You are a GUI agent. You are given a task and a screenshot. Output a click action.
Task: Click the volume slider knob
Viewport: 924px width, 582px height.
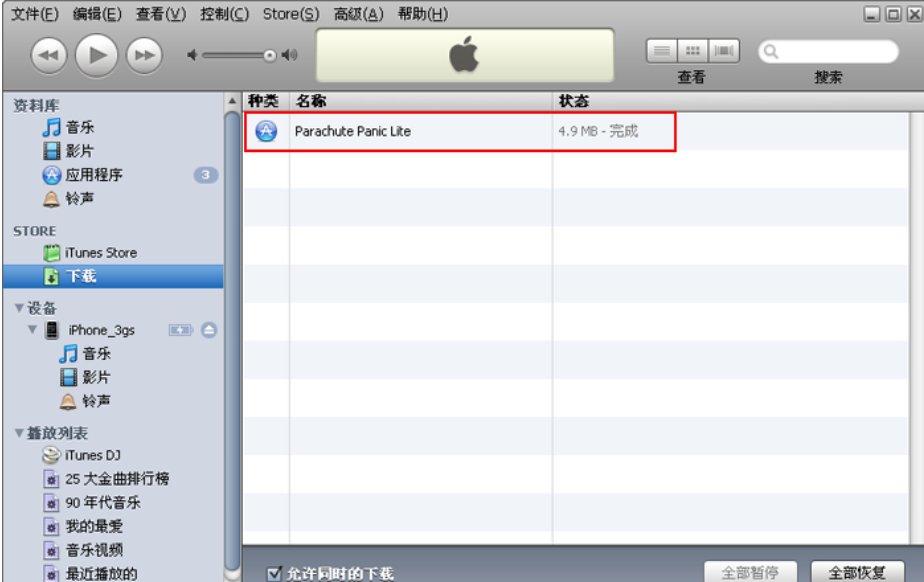coord(269,55)
